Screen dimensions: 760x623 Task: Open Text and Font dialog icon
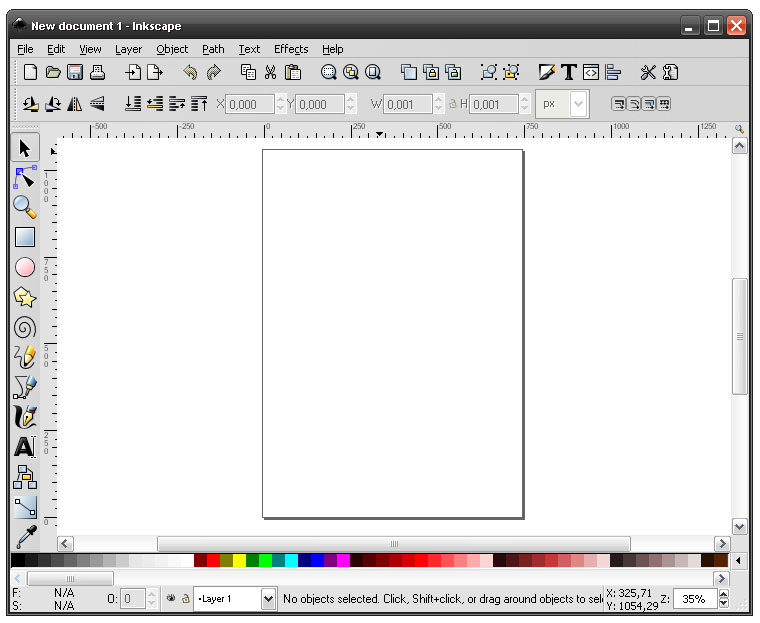(x=569, y=72)
